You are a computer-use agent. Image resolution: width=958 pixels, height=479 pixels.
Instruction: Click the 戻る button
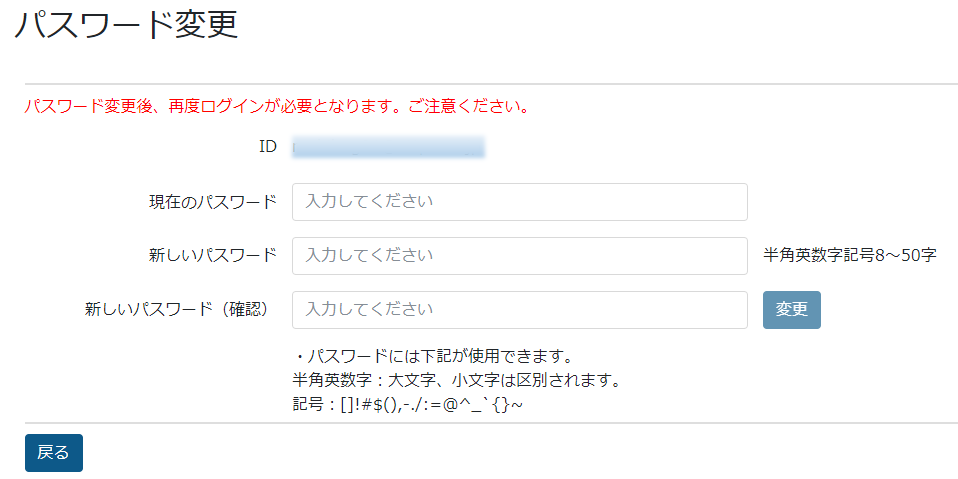[x=53, y=453]
